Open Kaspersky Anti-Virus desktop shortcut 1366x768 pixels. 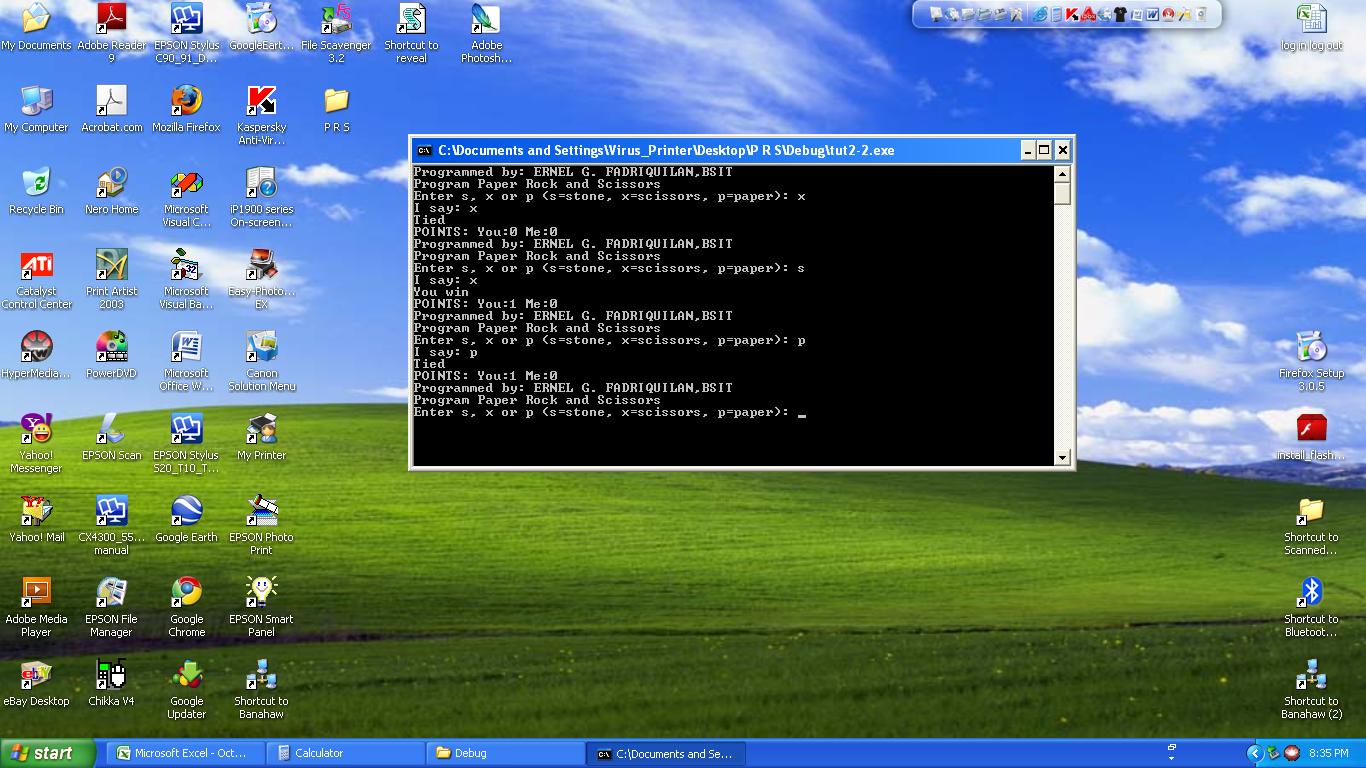pos(261,115)
